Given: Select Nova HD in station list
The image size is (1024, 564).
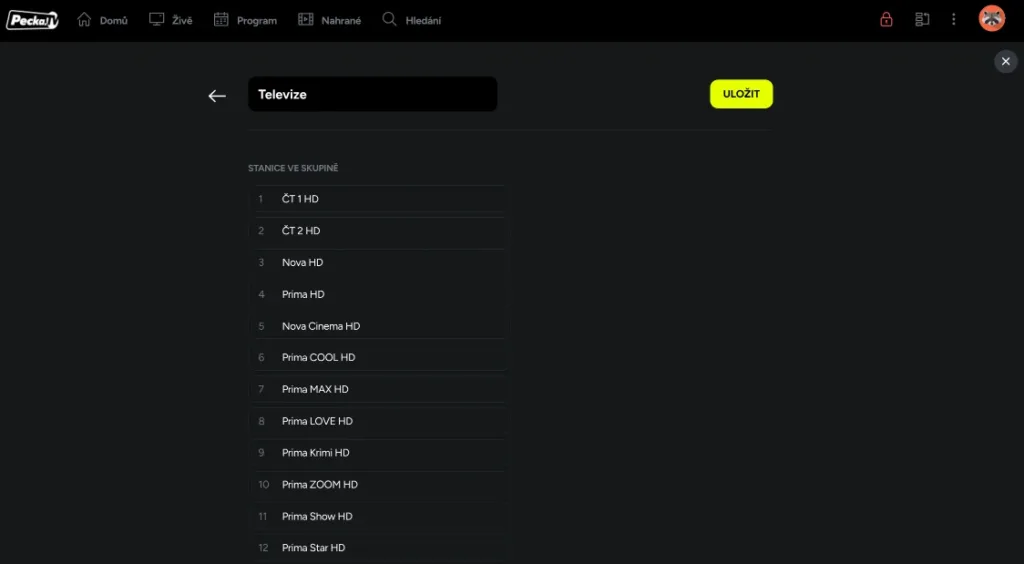Looking at the screenshot, I should 378,263.
